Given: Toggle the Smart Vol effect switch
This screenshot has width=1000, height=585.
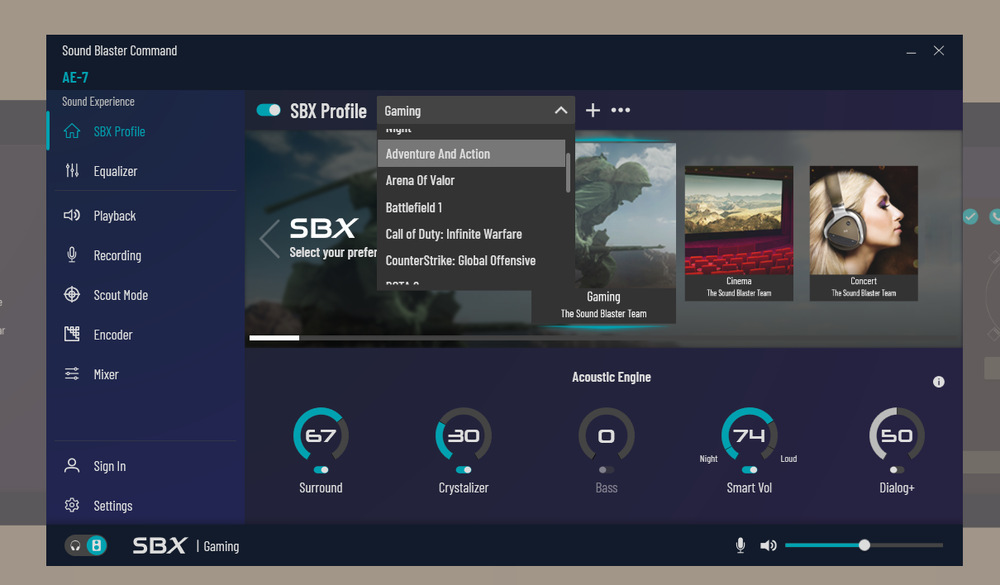Looking at the screenshot, I should tap(749, 470).
